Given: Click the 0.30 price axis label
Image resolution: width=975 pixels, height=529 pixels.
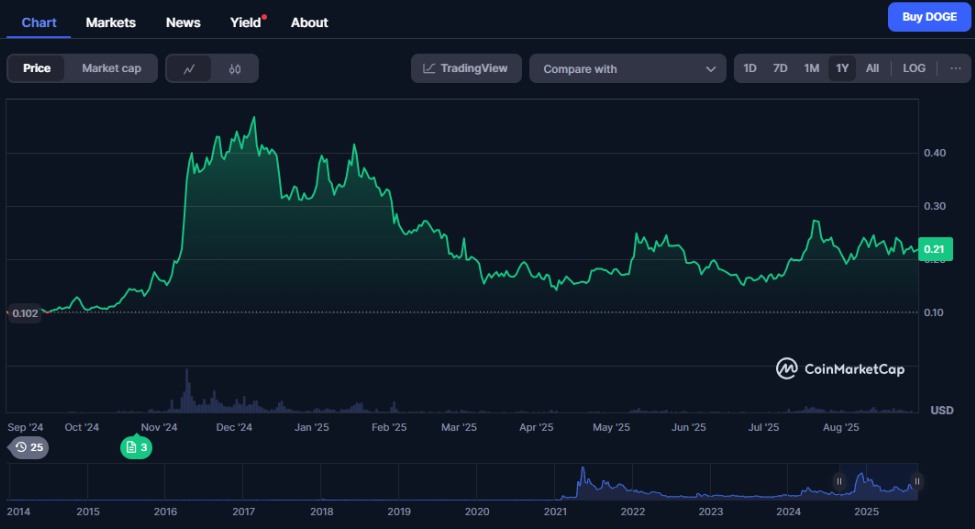Looking at the screenshot, I should [935, 206].
